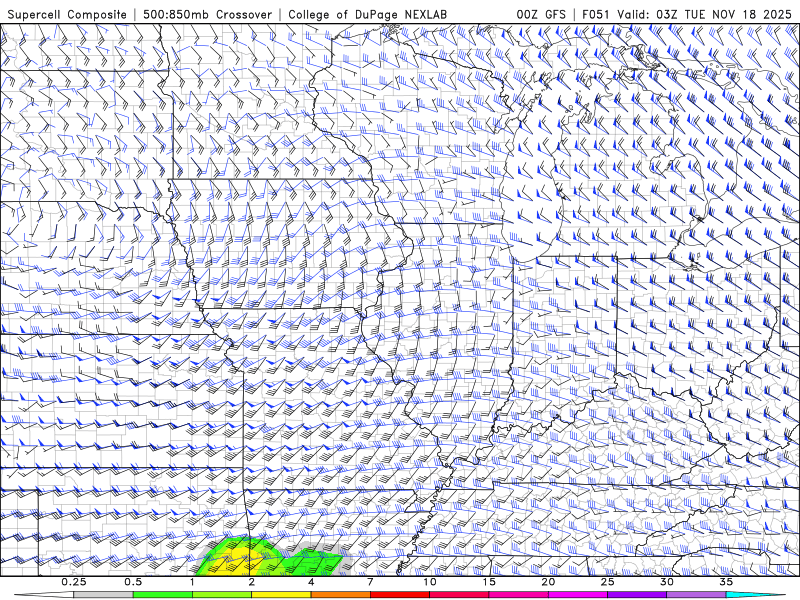Click 'F051 Valid: 03Z TUE NOV 18 2025'
800x600 pixels.
687,14
